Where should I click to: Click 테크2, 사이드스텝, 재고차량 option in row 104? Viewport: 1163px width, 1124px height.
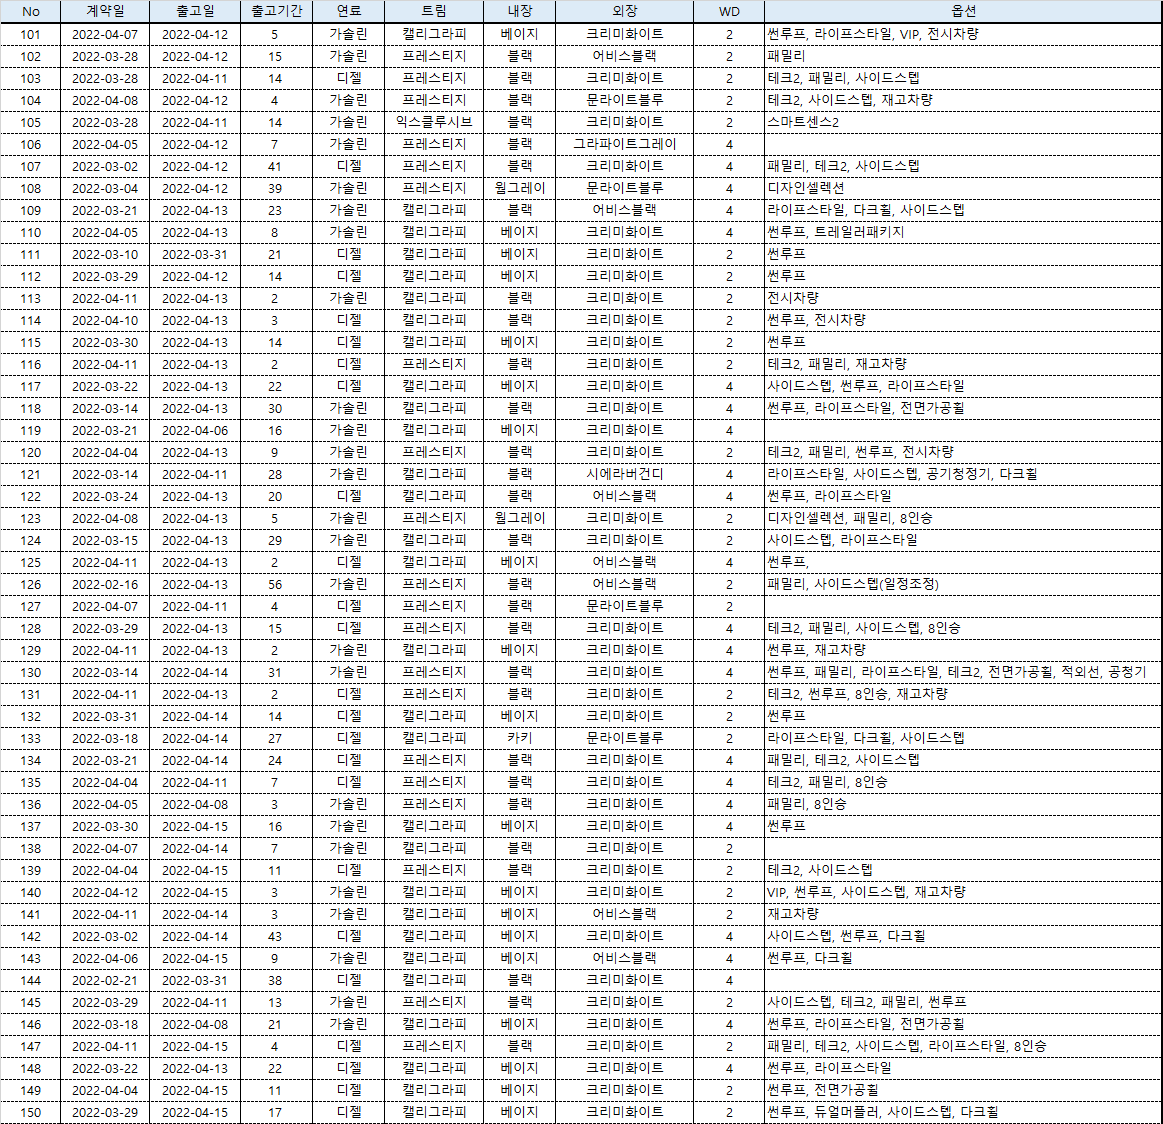(x=963, y=100)
